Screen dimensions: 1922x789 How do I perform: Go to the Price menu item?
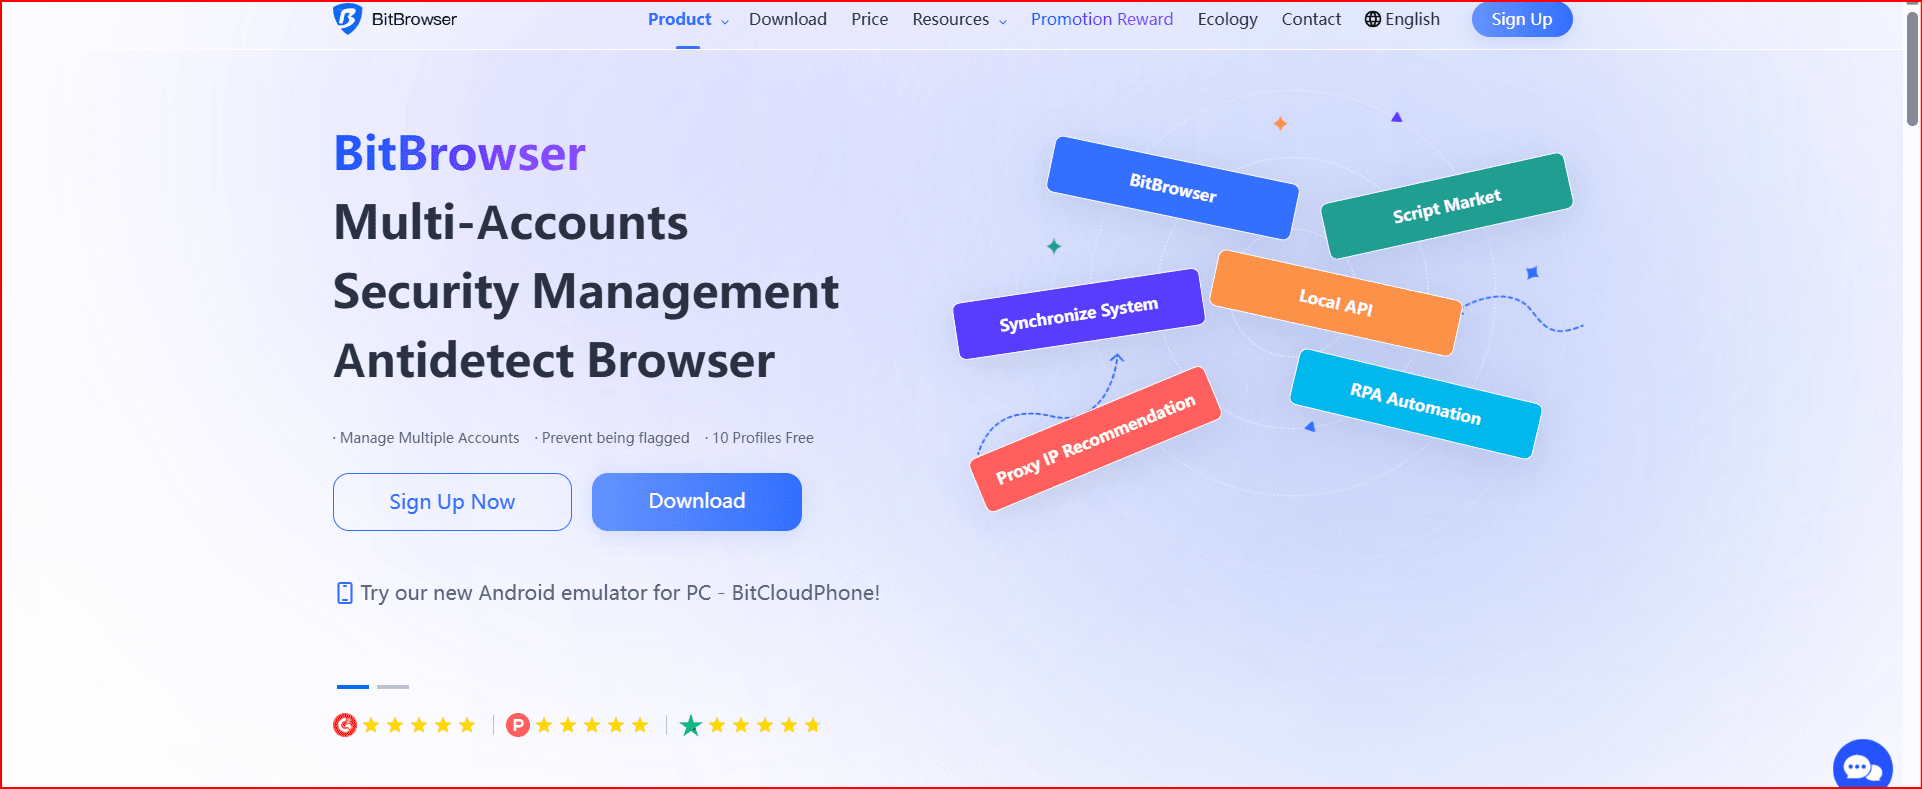pos(869,19)
